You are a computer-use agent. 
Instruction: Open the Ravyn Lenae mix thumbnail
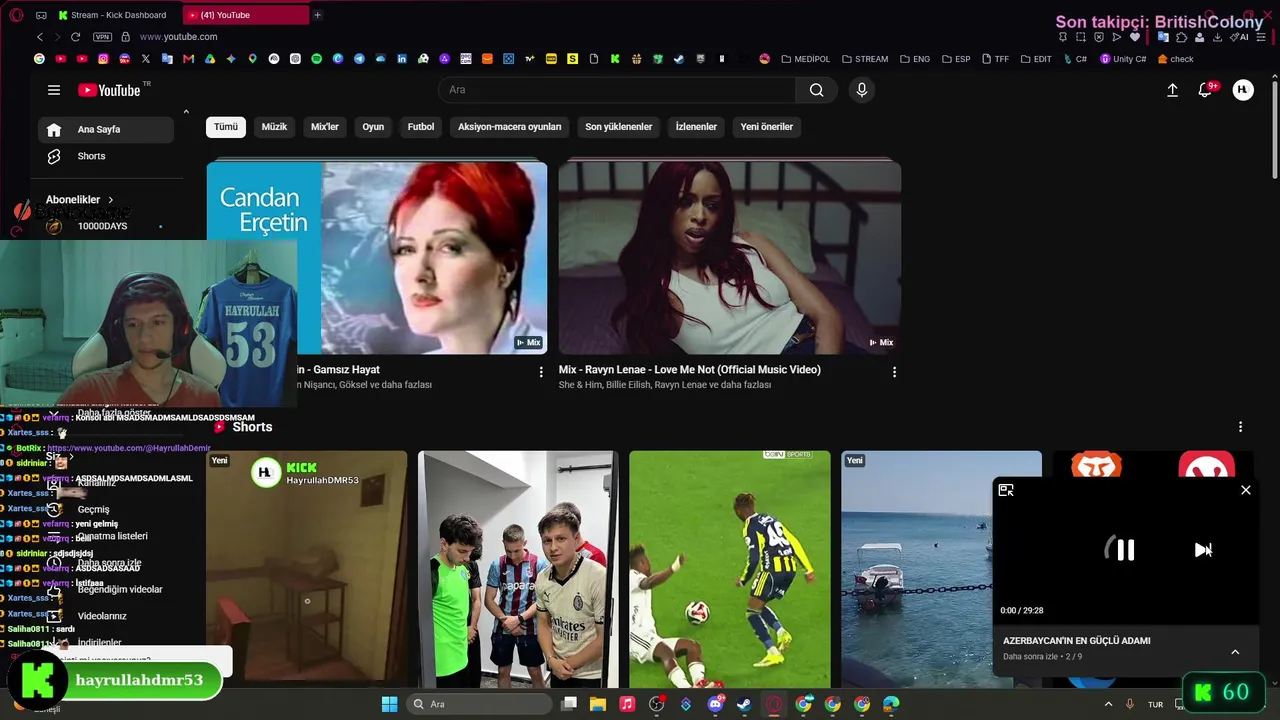[x=730, y=257]
